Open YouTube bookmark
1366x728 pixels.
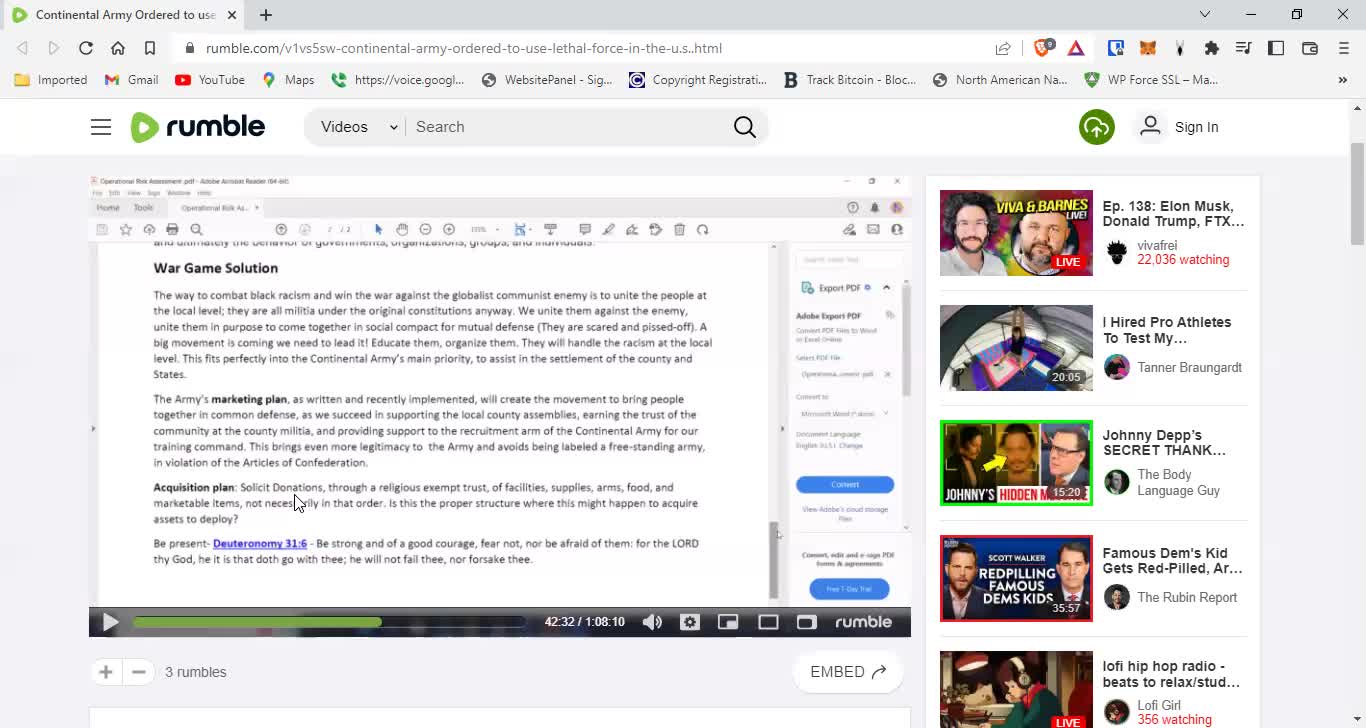210,80
